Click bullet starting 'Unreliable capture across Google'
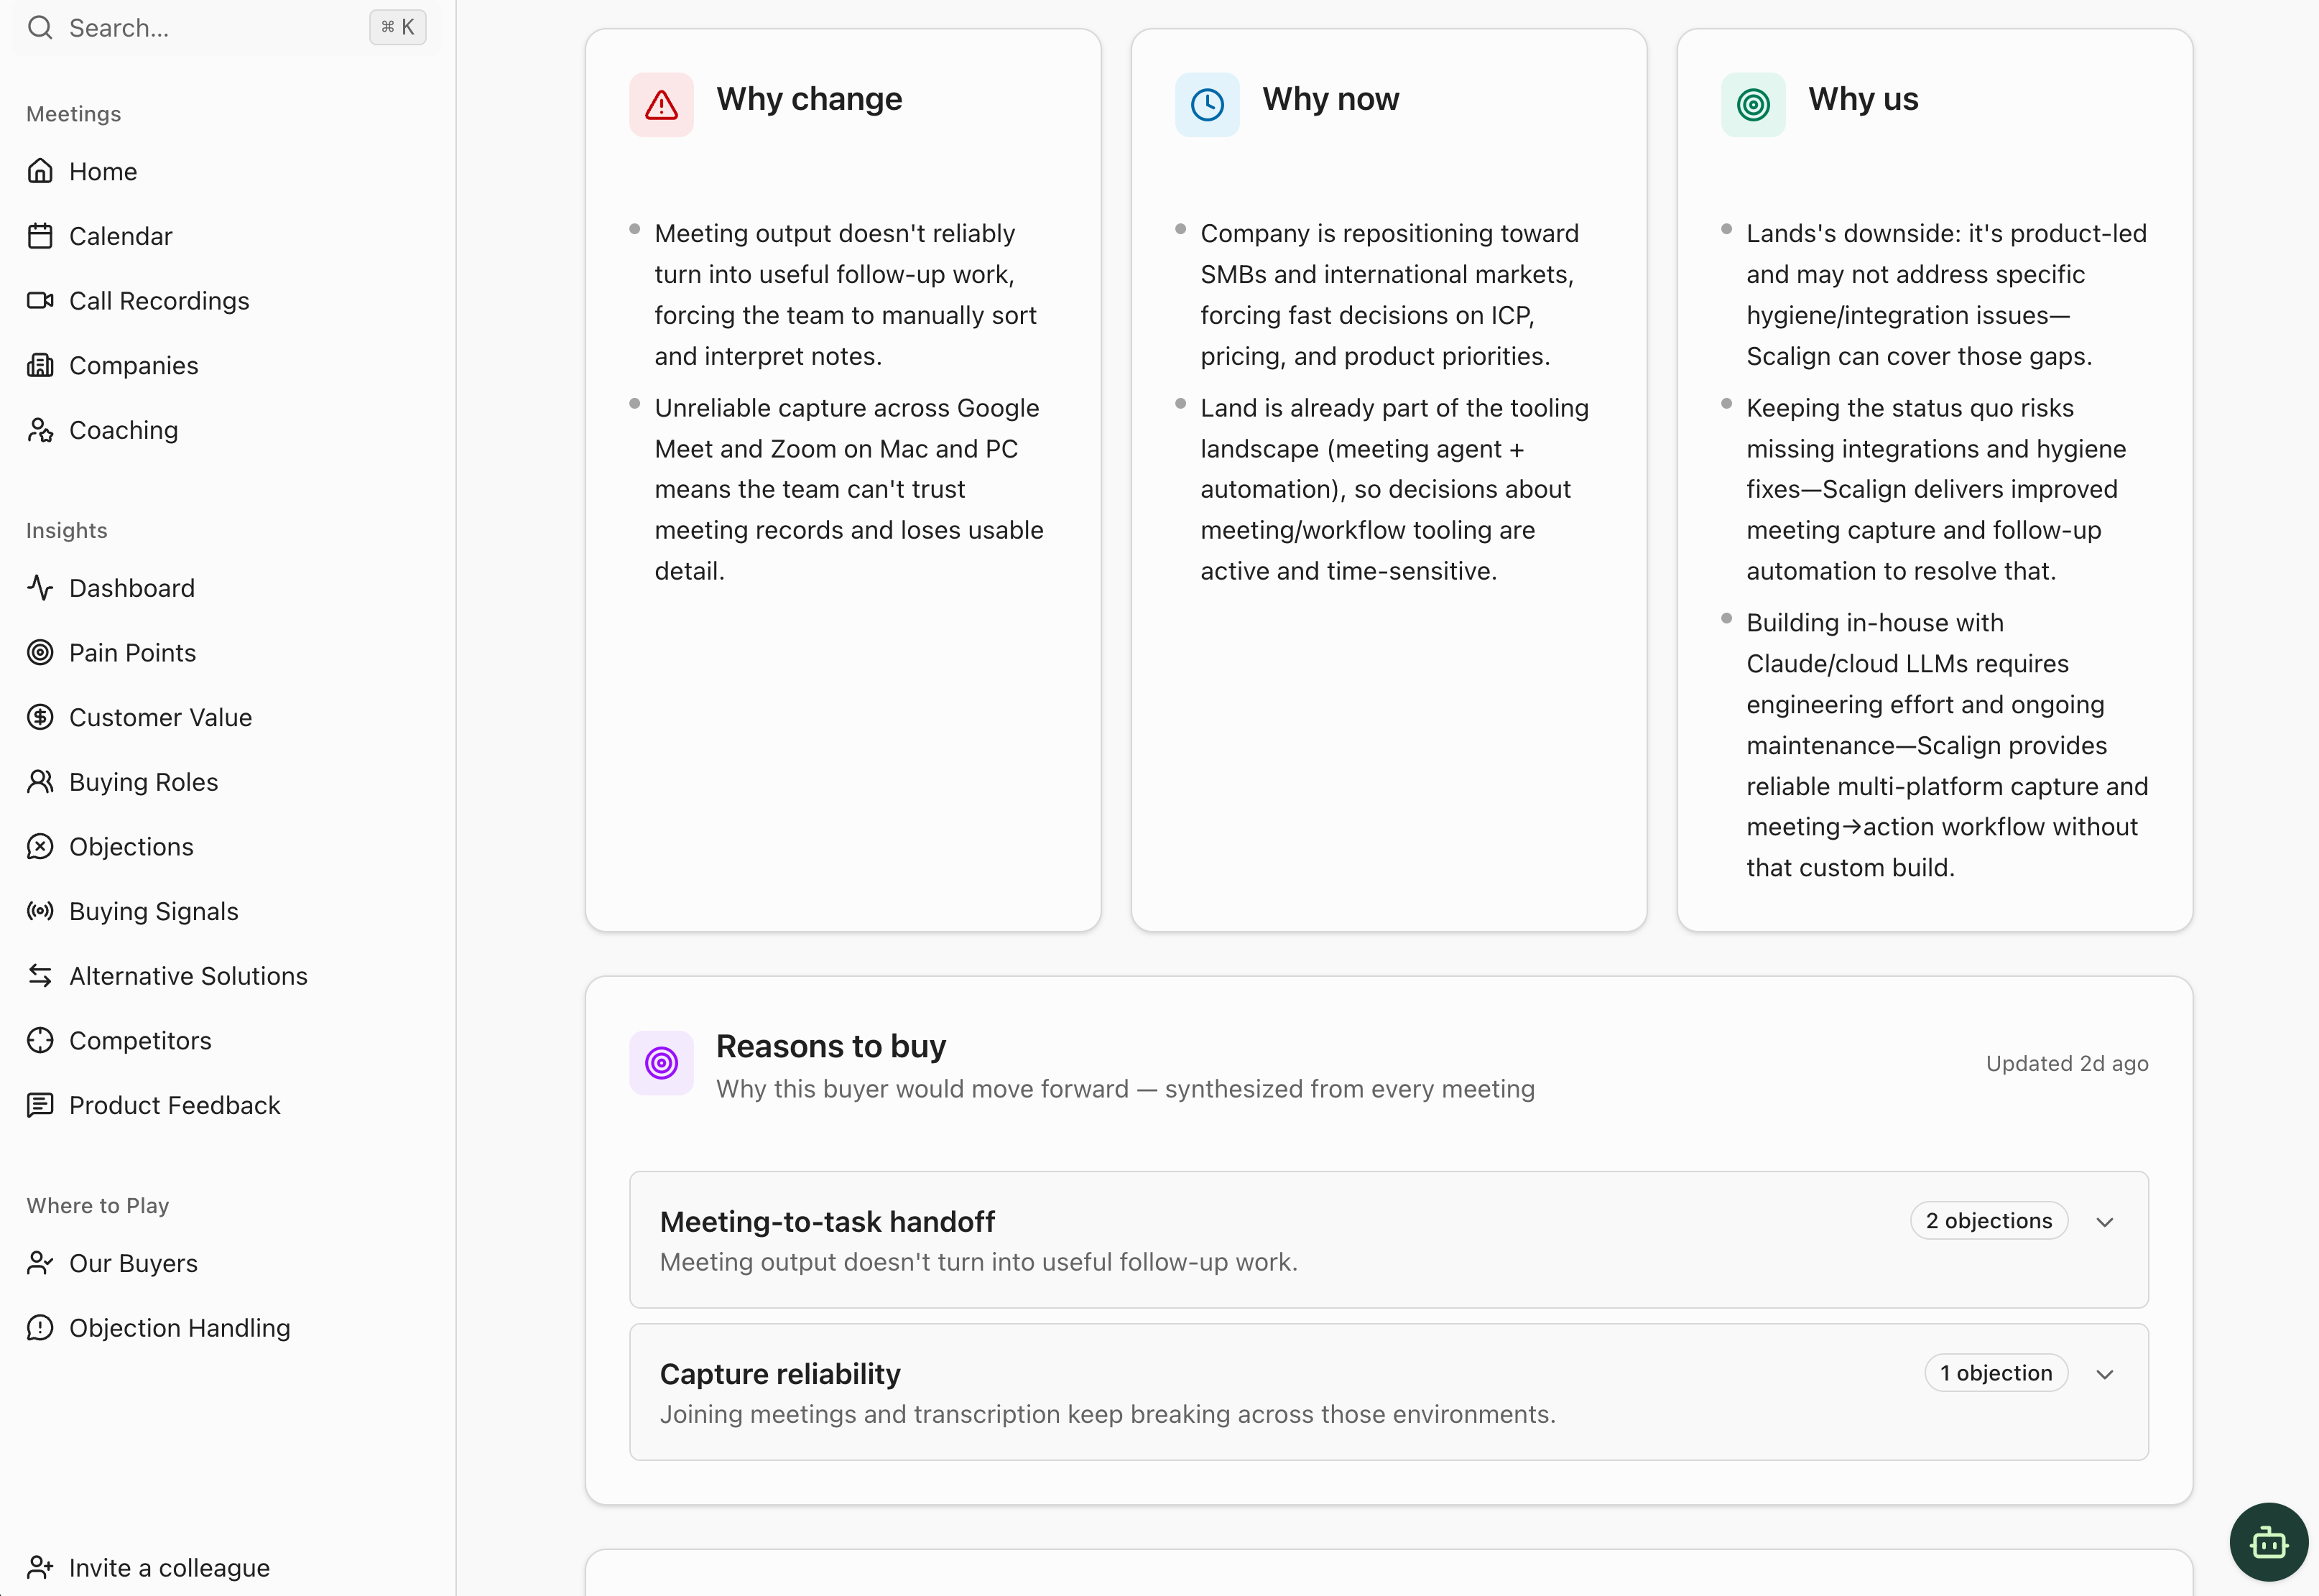 click(849, 489)
